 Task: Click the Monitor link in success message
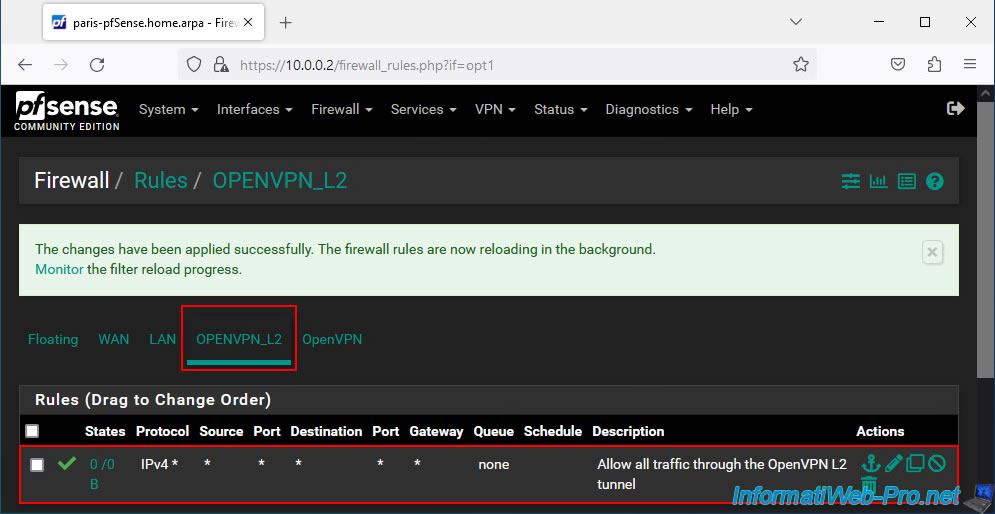click(x=59, y=269)
